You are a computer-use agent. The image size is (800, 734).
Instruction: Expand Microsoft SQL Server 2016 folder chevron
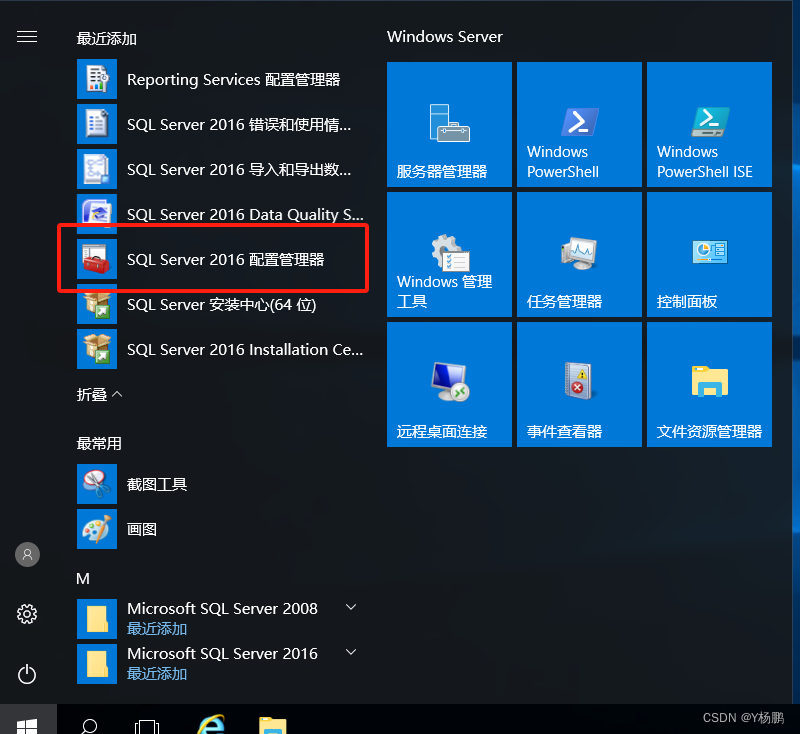pyautogui.click(x=351, y=652)
